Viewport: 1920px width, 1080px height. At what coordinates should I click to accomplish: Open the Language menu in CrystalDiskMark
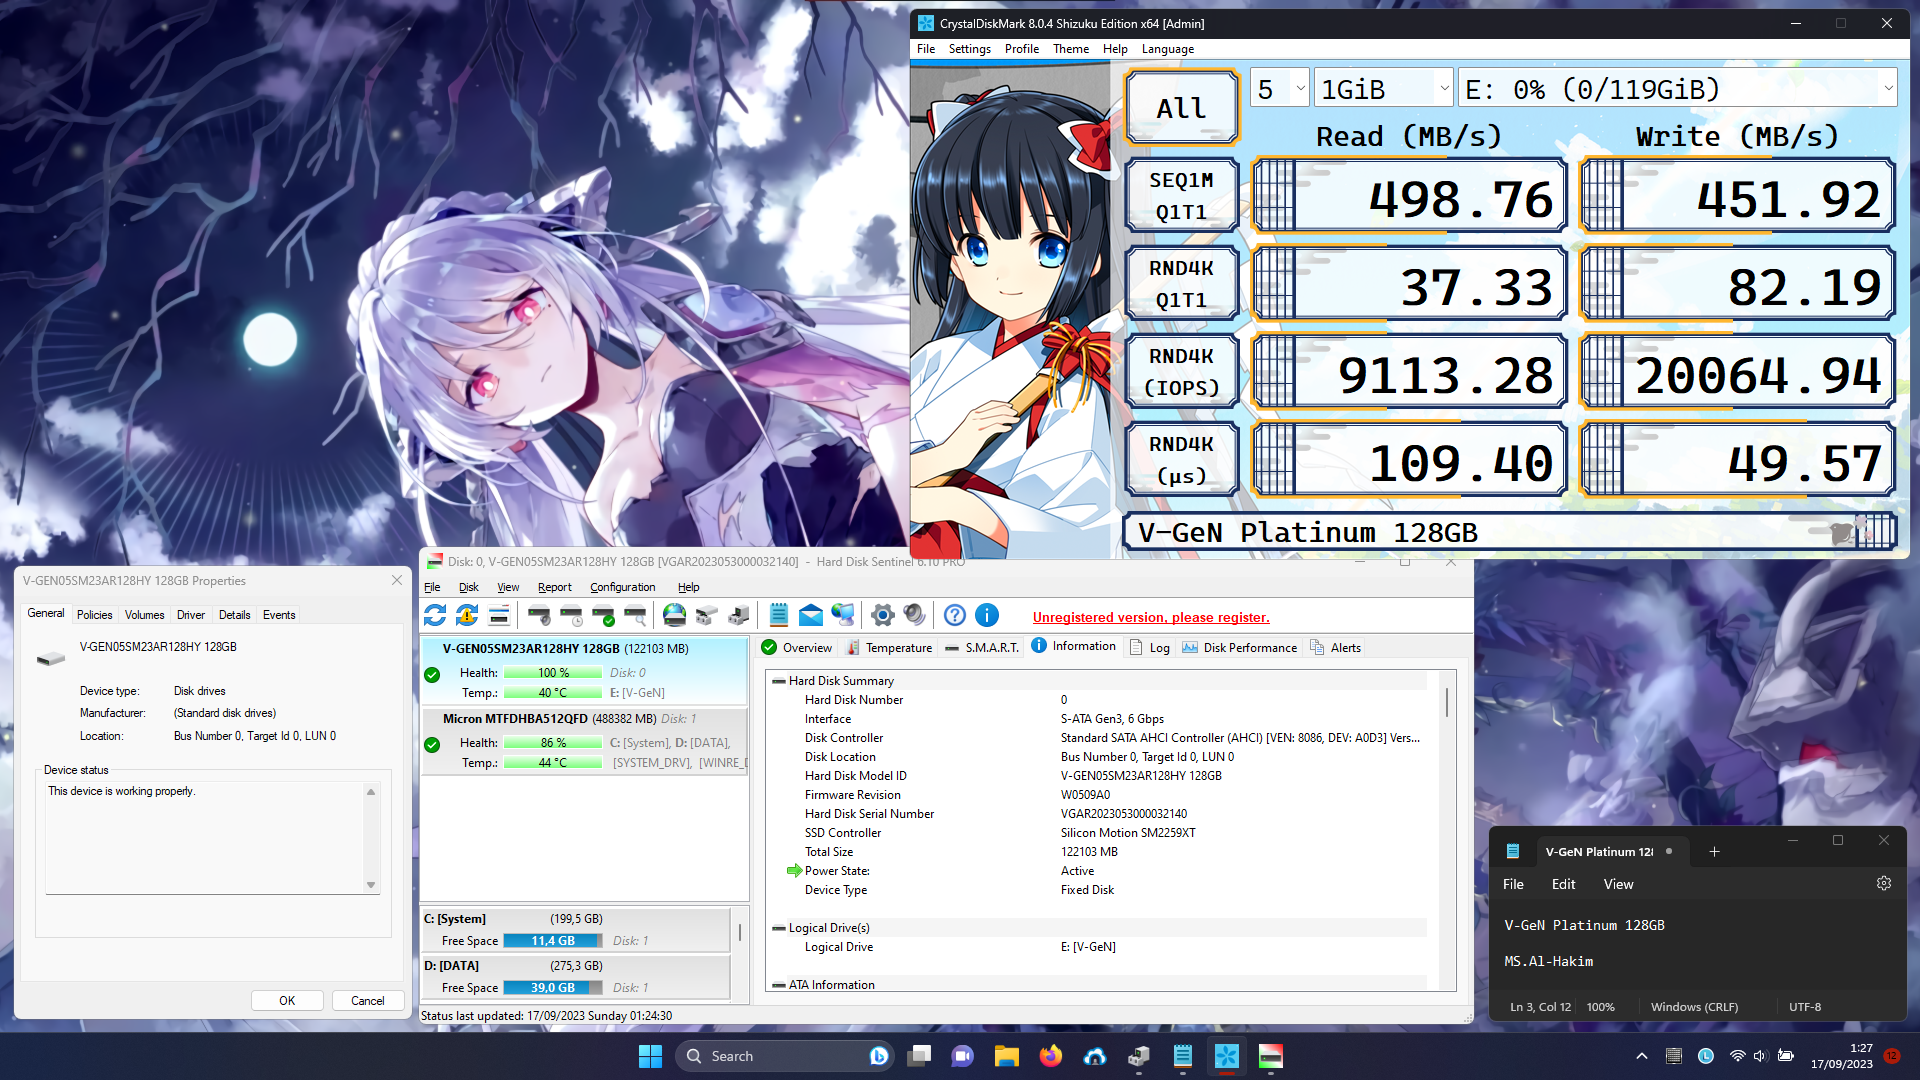coord(1168,49)
